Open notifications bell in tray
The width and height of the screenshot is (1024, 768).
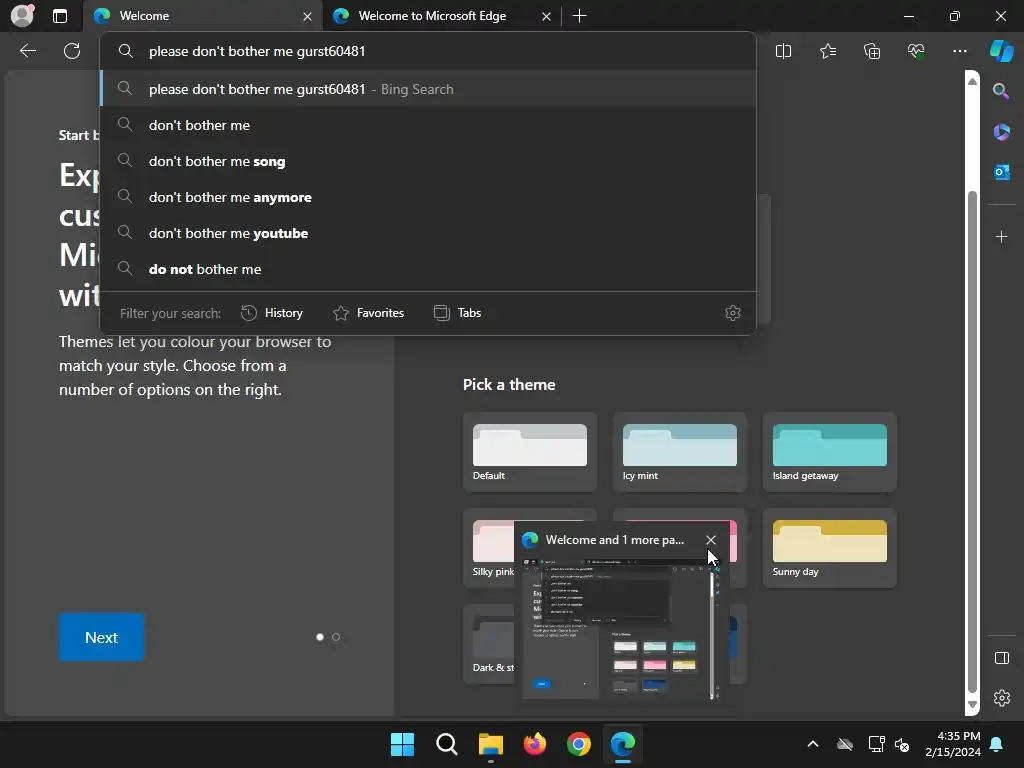(x=997, y=744)
